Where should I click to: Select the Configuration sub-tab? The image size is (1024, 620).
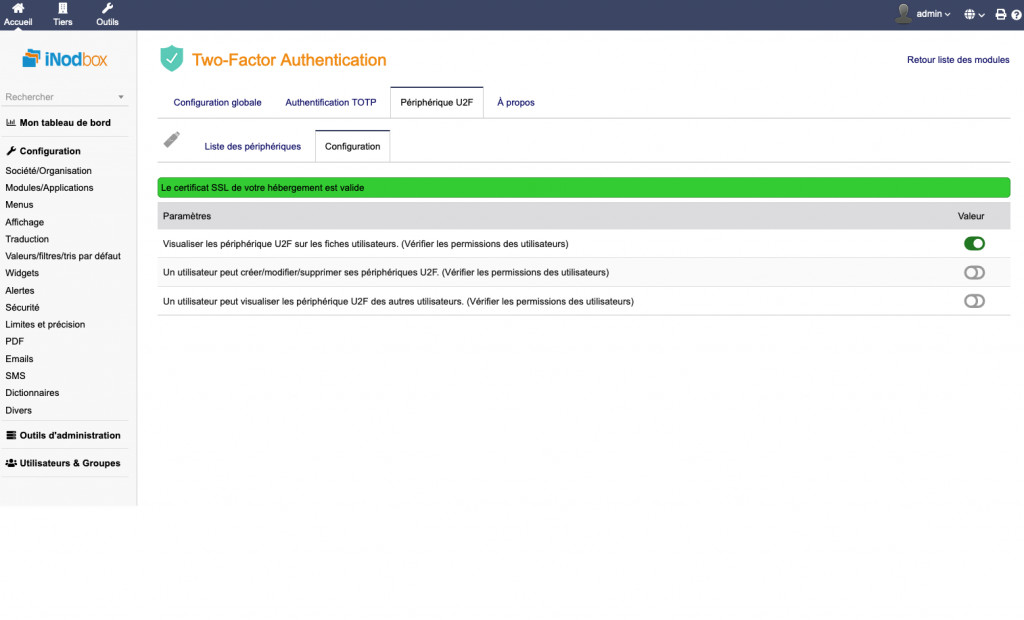coord(353,146)
